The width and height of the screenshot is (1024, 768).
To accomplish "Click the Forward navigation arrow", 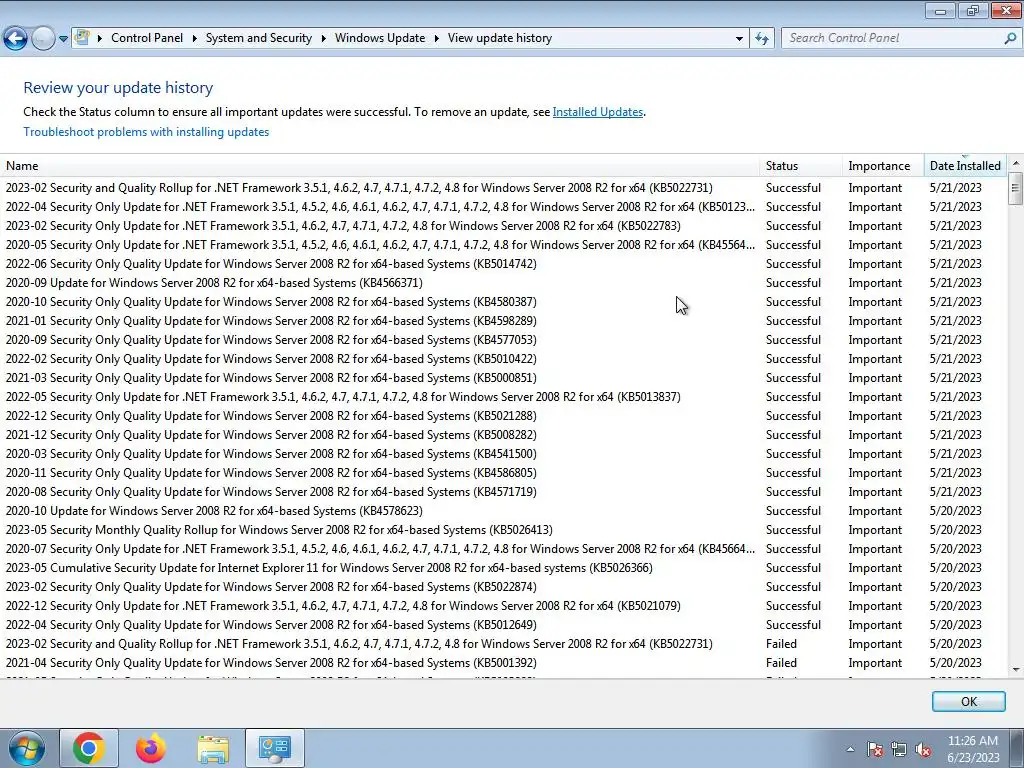I will click(x=43, y=38).
